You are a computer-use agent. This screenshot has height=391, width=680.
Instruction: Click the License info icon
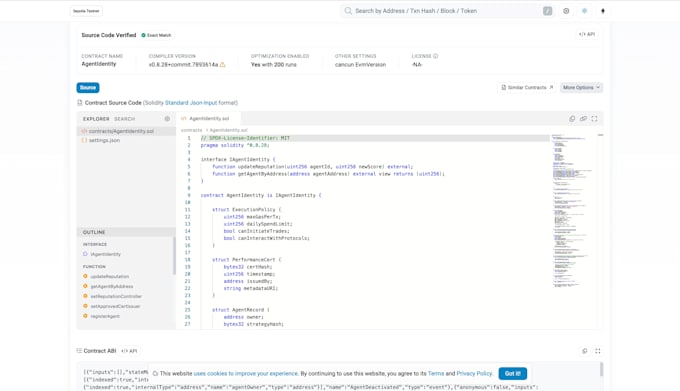point(435,56)
